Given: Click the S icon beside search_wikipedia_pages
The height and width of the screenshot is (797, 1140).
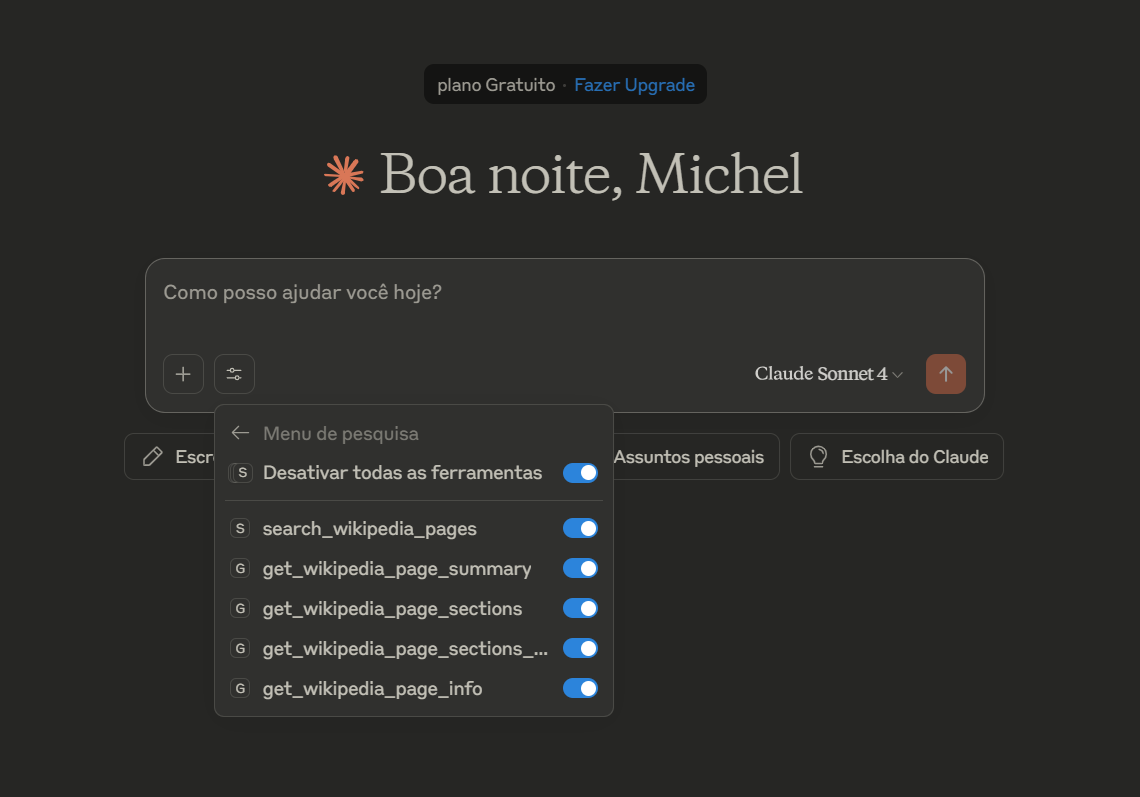Looking at the screenshot, I should pos(240,529).
